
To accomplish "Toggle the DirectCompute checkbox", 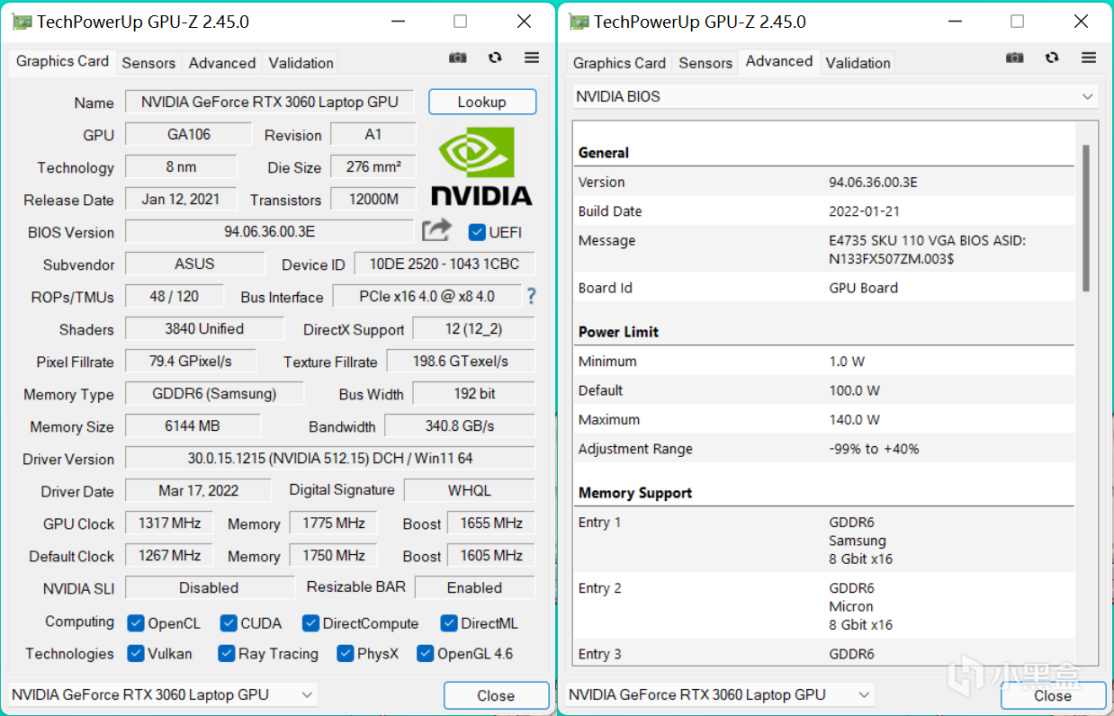I will pos(310,623).
